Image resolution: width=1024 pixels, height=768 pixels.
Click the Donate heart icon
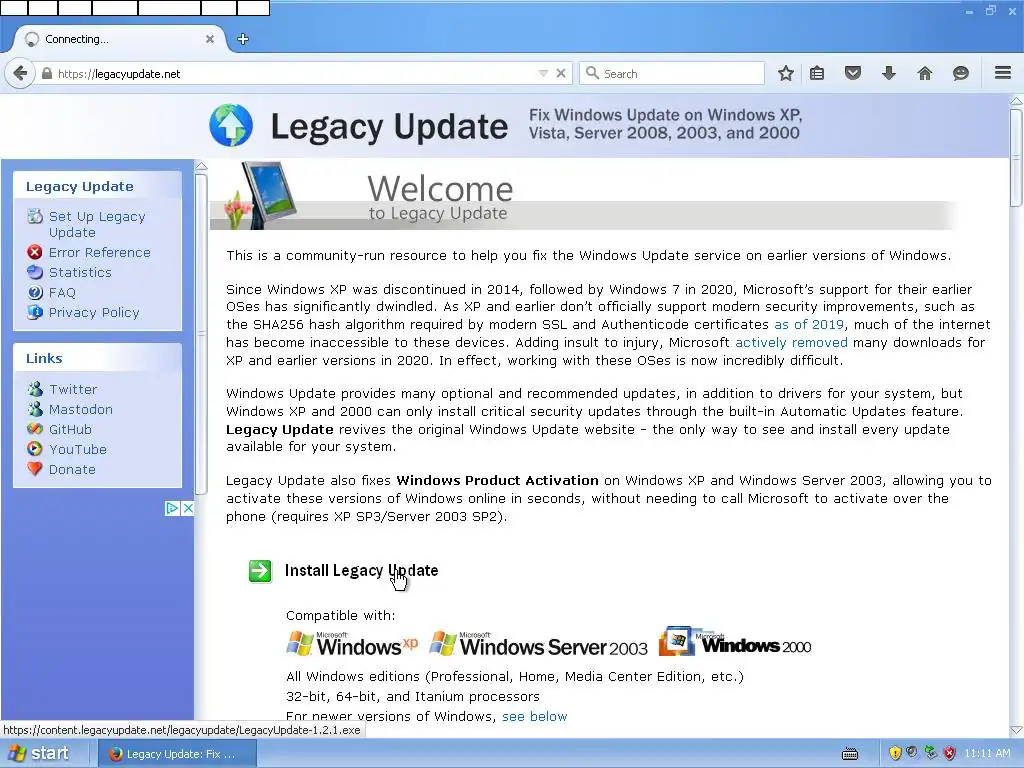[x=35, y=469]
